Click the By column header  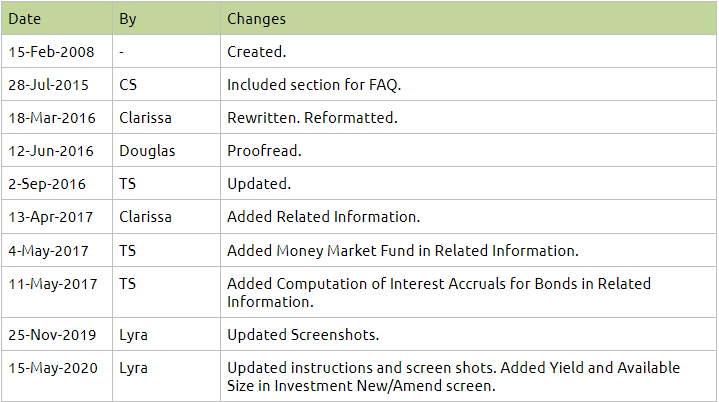pos(127,19)
